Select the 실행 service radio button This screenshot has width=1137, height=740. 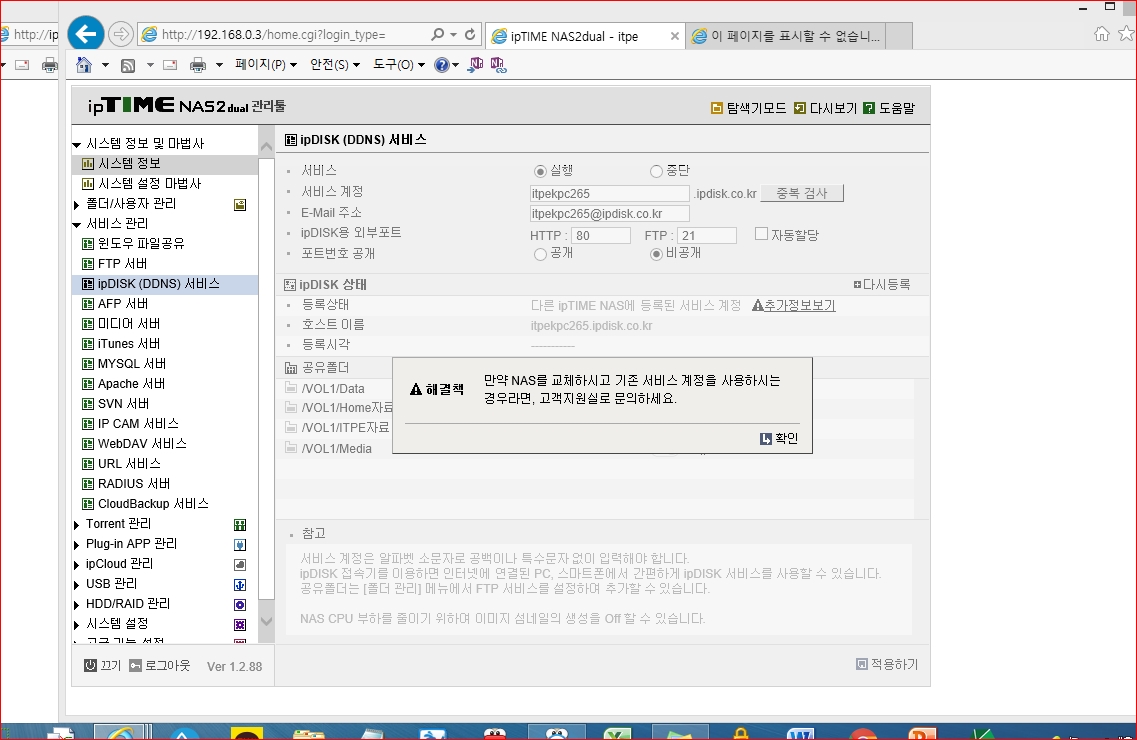coord(539,172)
